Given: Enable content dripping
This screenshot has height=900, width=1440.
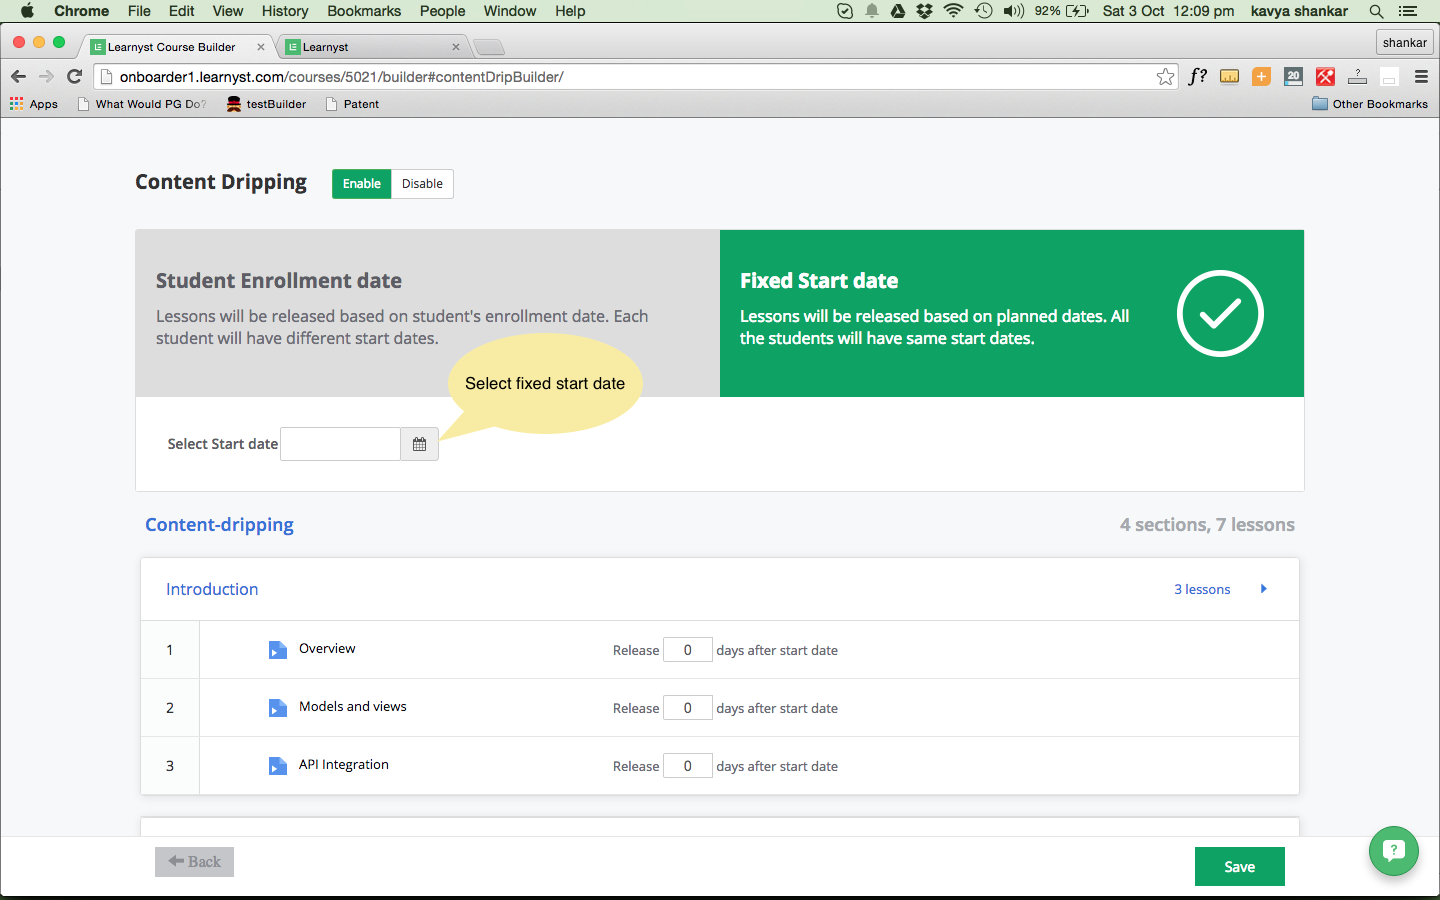Looking at the screenshot, I should coord(361,184).
